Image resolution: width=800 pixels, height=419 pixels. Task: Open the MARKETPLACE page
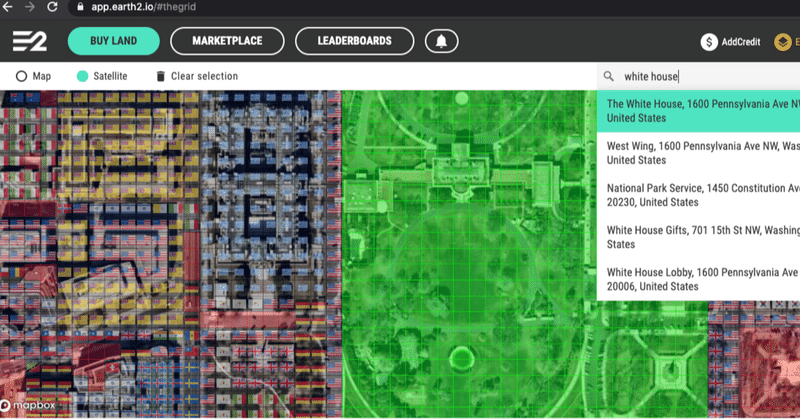point(227,41)
